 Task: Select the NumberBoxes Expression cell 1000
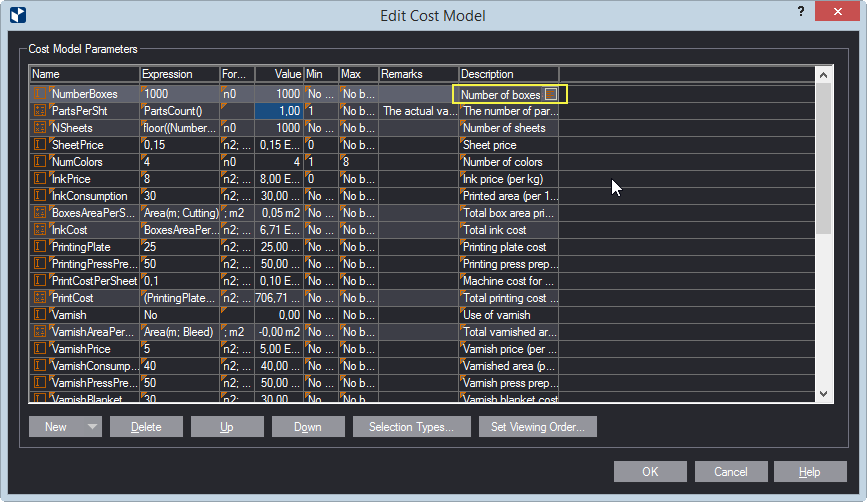[x=180, y=94]
